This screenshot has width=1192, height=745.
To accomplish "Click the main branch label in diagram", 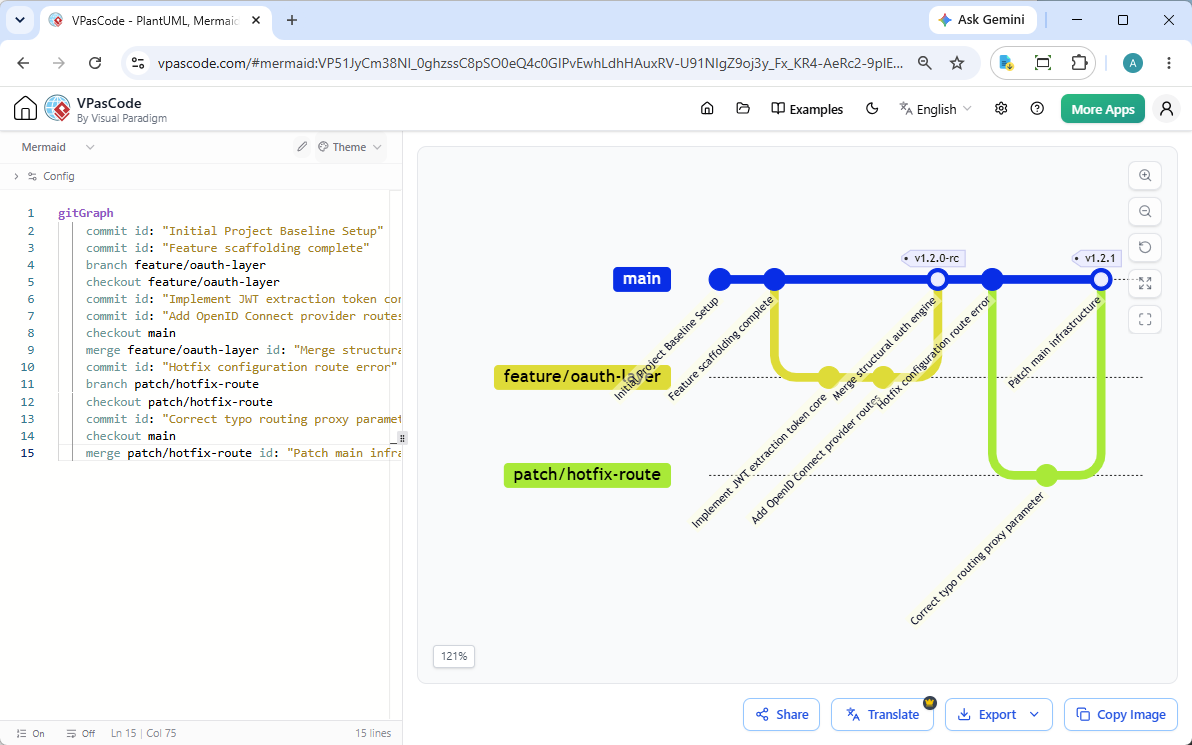I will point(642,279).
